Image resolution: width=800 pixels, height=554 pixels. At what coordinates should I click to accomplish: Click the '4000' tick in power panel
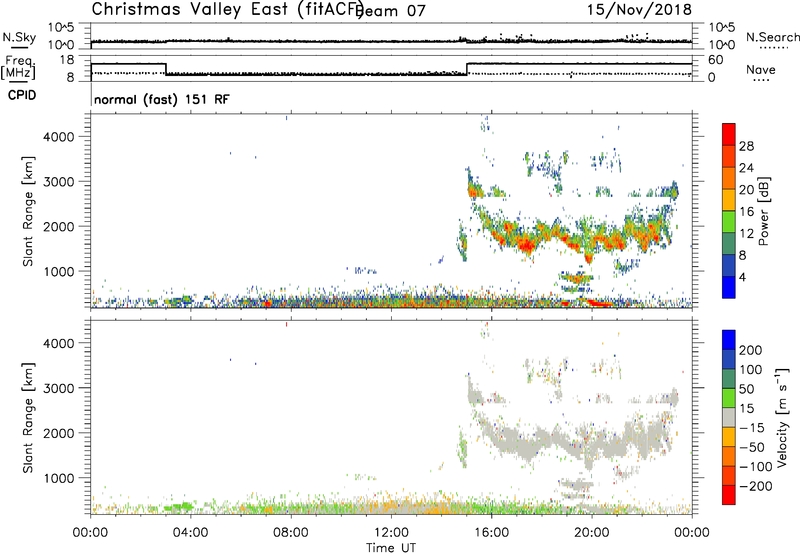[59, 137]
